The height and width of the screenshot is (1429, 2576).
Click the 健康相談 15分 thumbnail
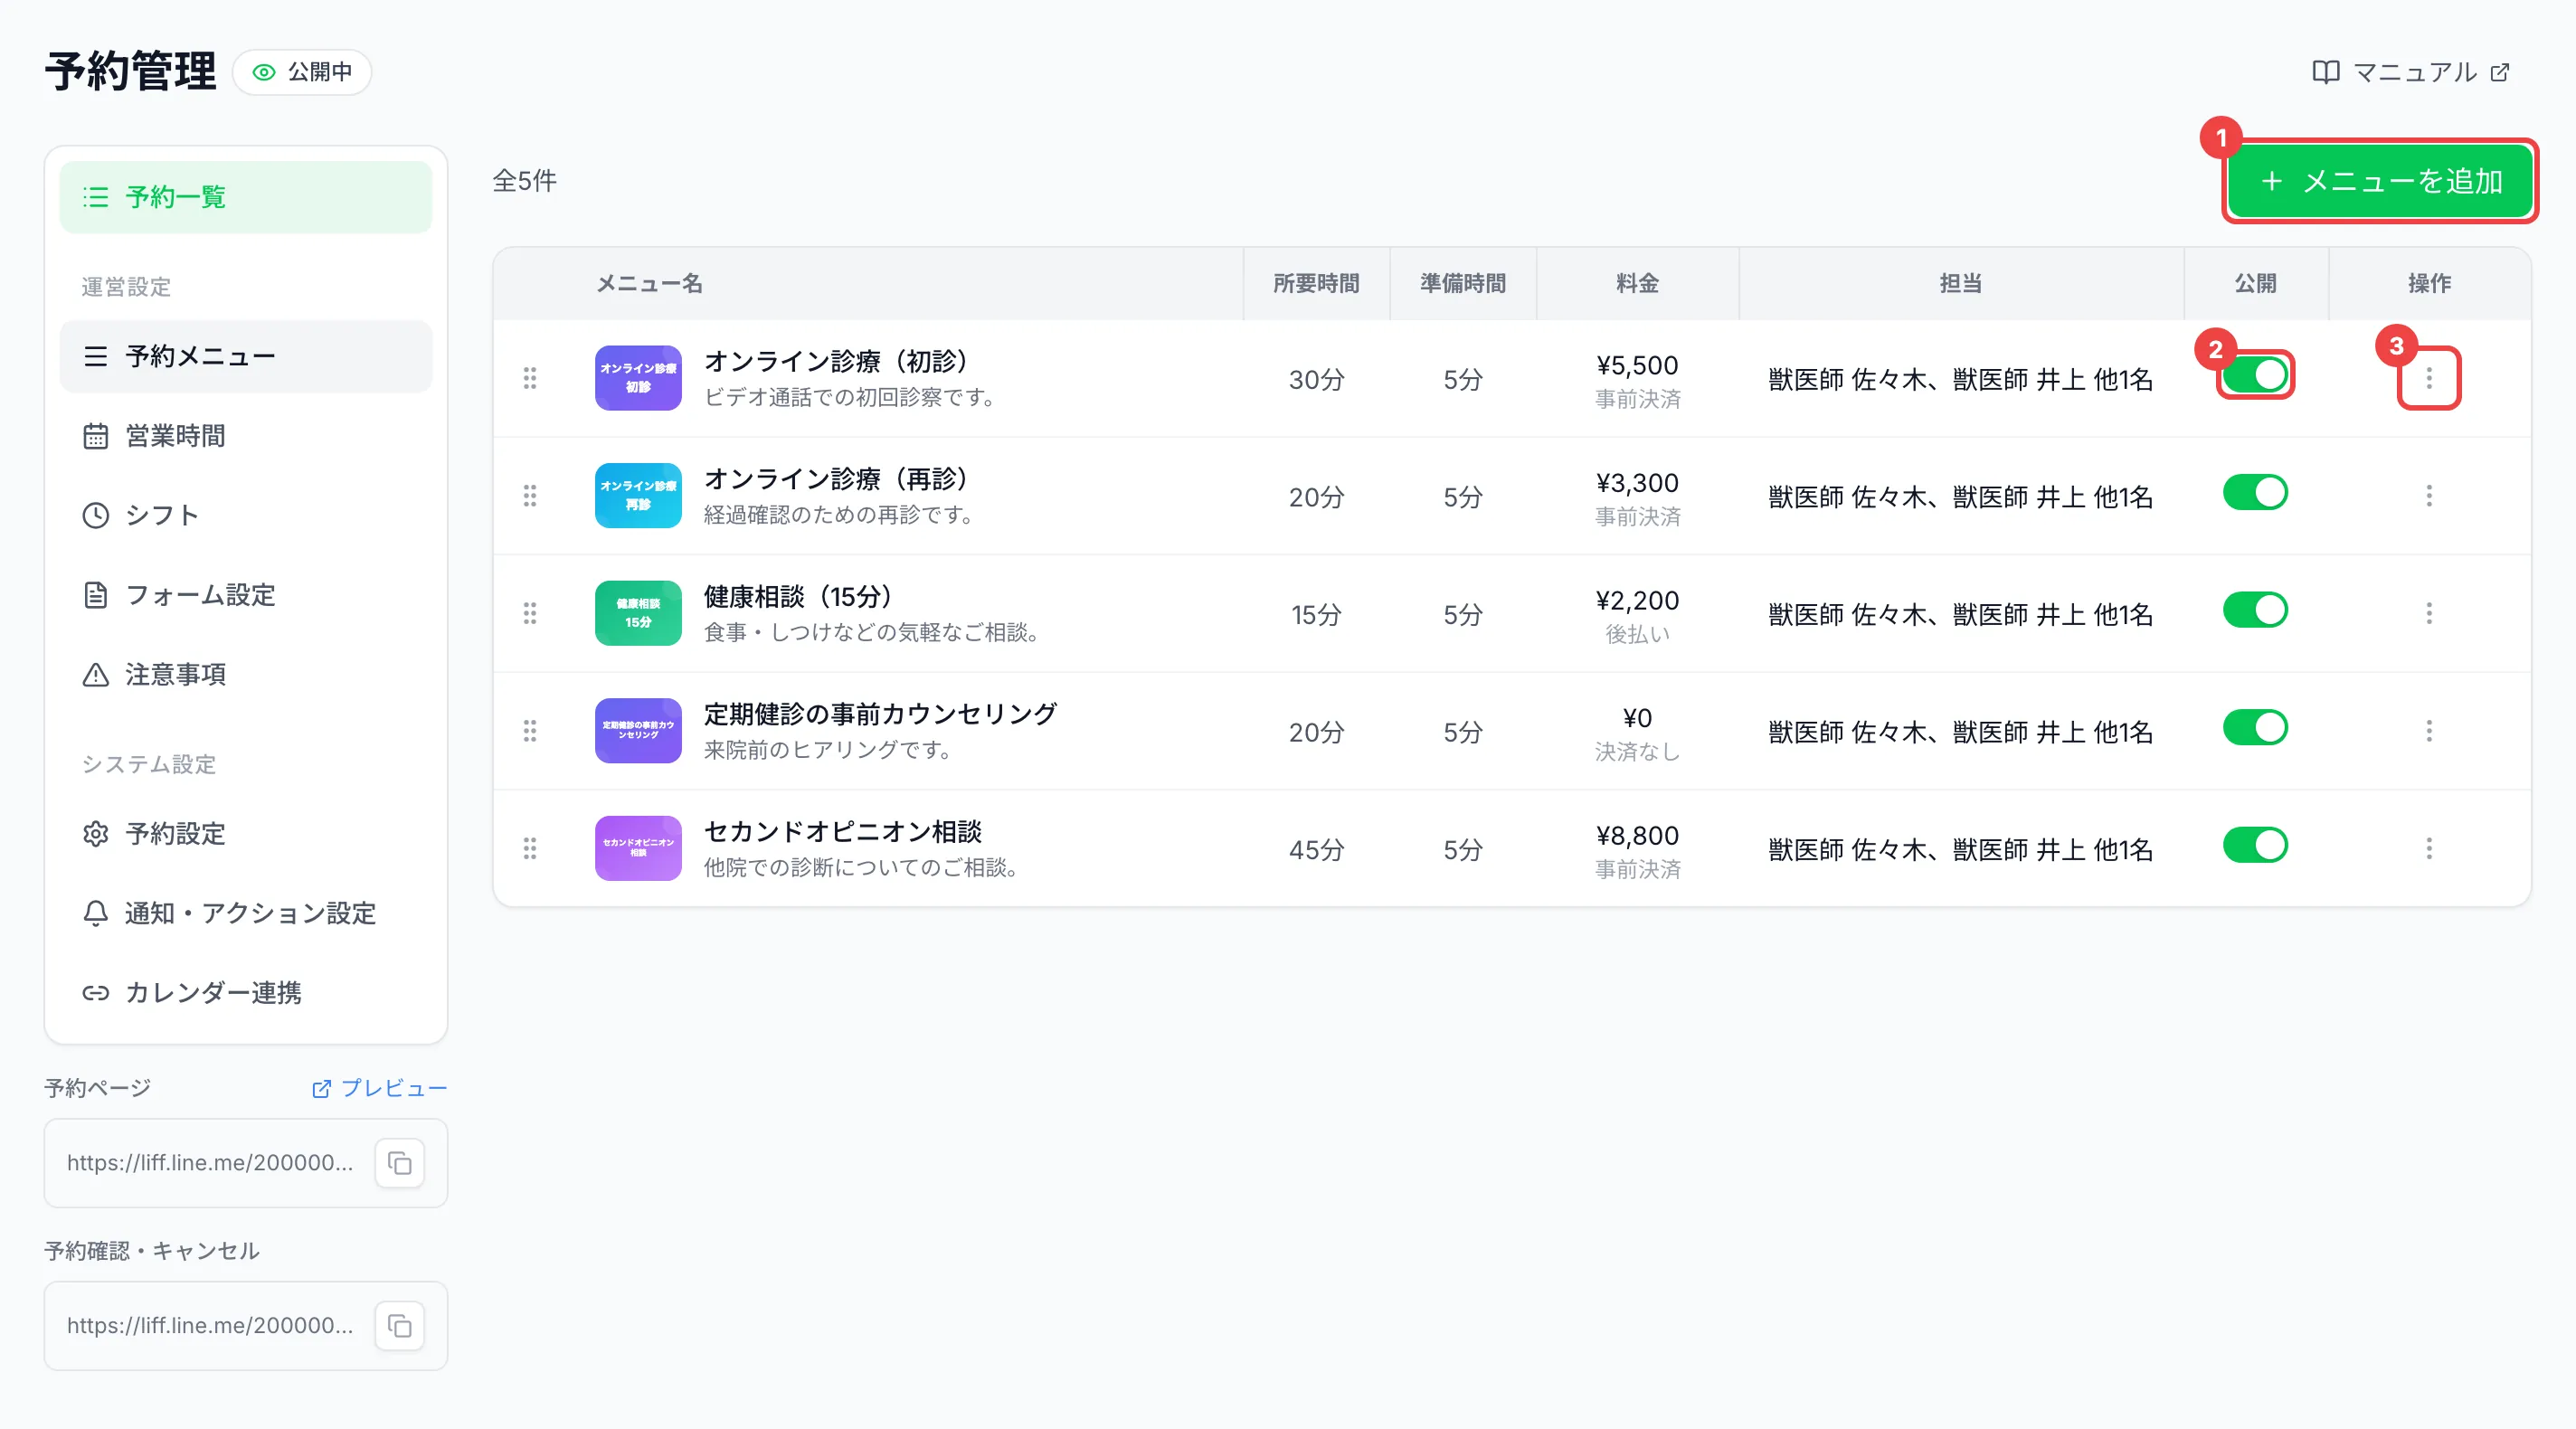[638, 613]
